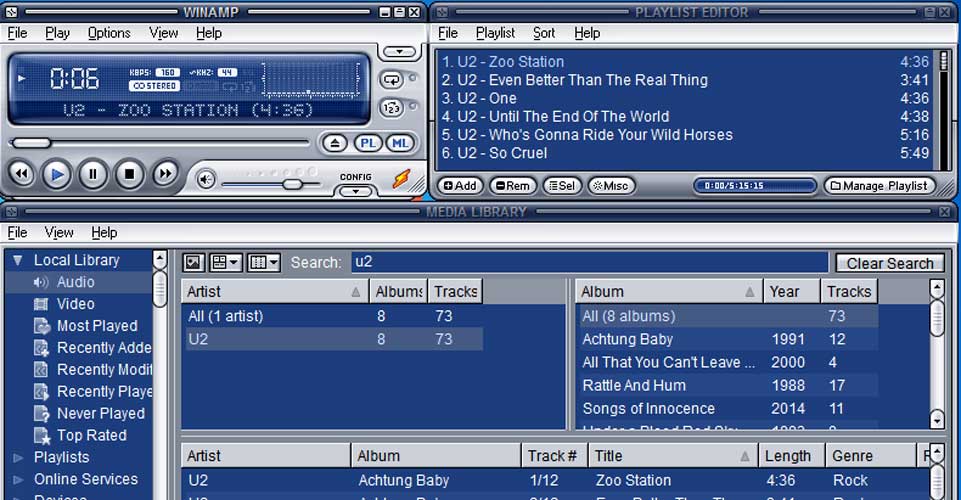
Task: Toggle the album art view icon
Action: [x=193, y=263]
